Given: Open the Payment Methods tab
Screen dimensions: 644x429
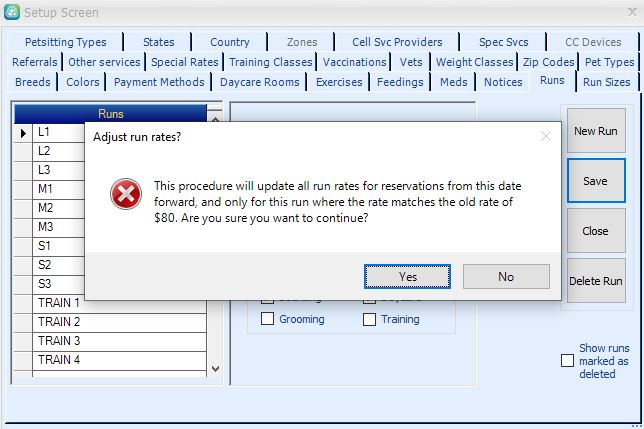Looking at the screenshot, I should pos(159,82).
